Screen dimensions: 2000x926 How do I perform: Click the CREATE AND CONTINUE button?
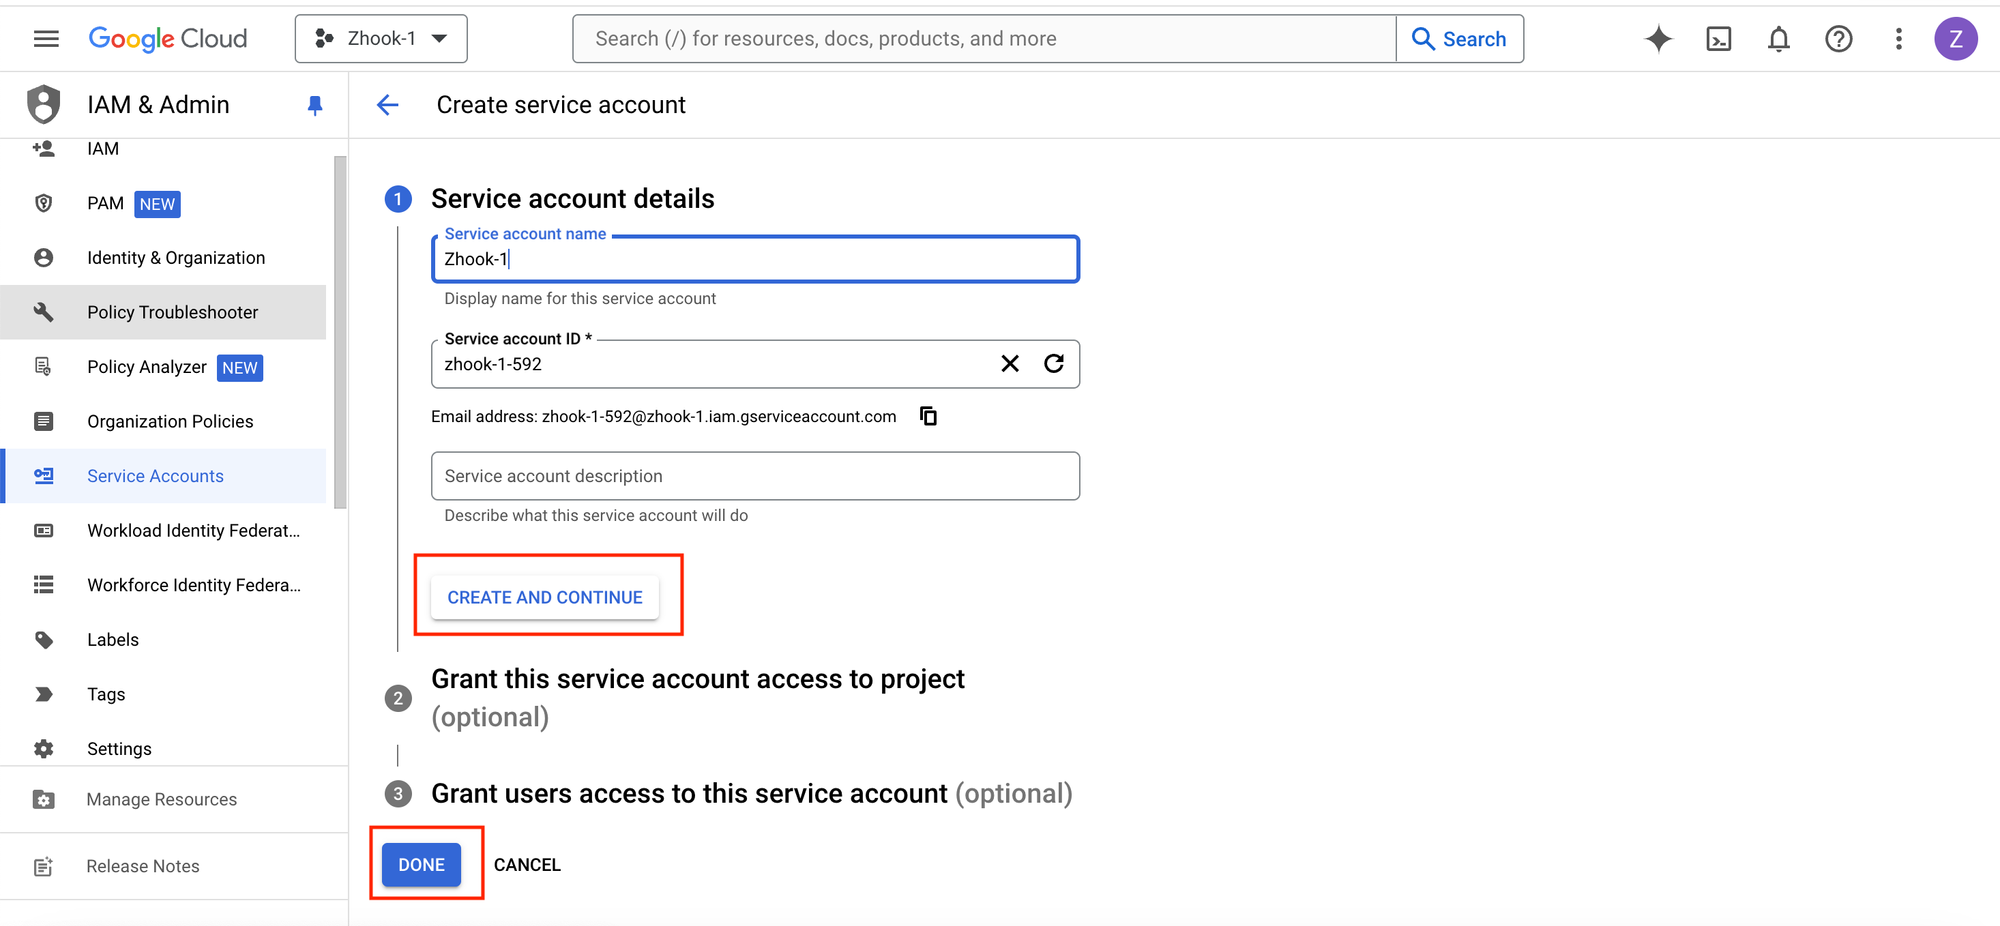tap(545, 597)
